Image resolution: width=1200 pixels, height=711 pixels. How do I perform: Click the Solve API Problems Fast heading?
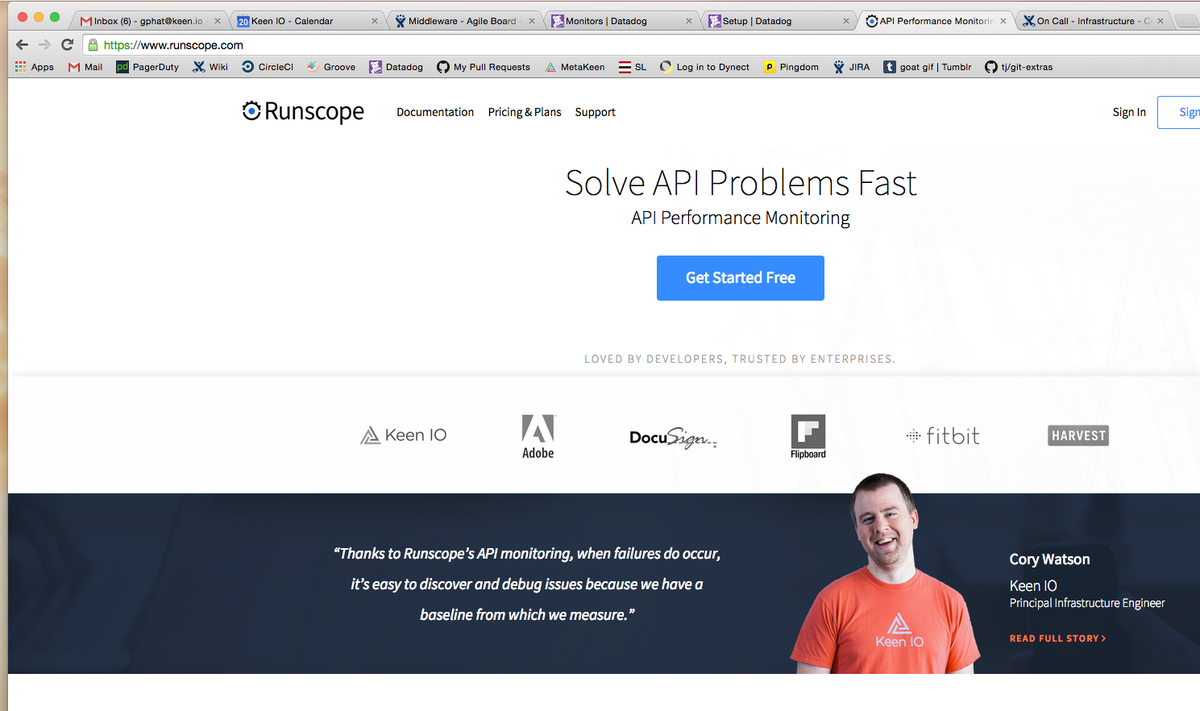click(741, 183)
